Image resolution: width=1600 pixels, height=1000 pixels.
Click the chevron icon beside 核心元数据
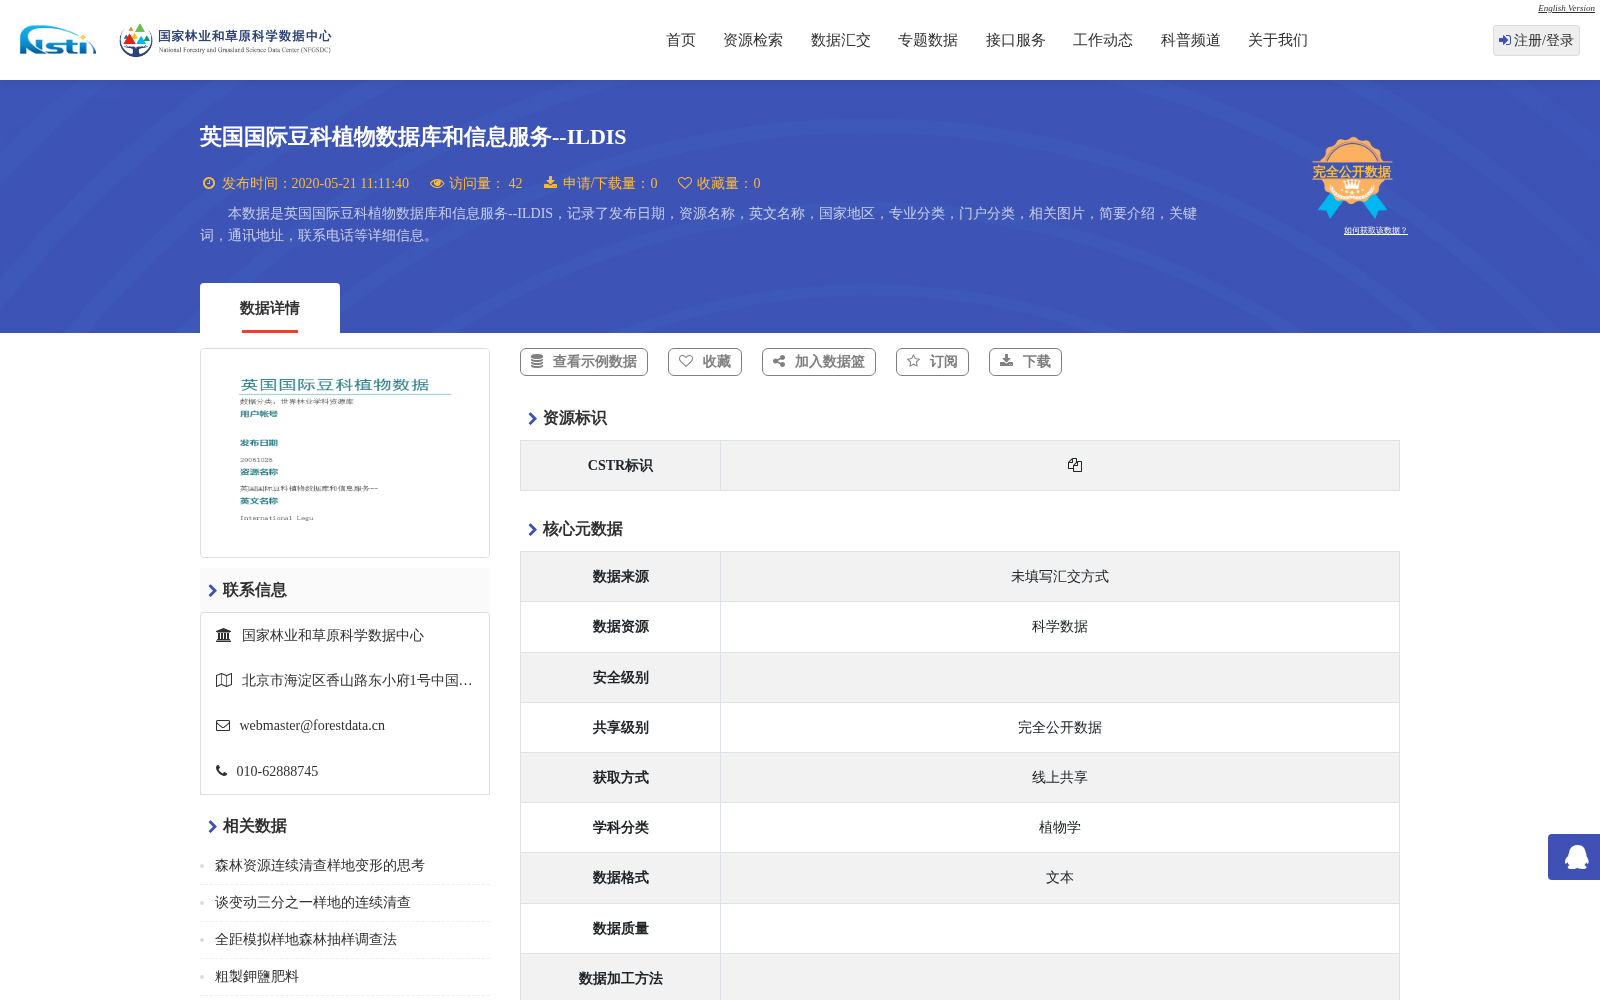(x=533, y=530)
